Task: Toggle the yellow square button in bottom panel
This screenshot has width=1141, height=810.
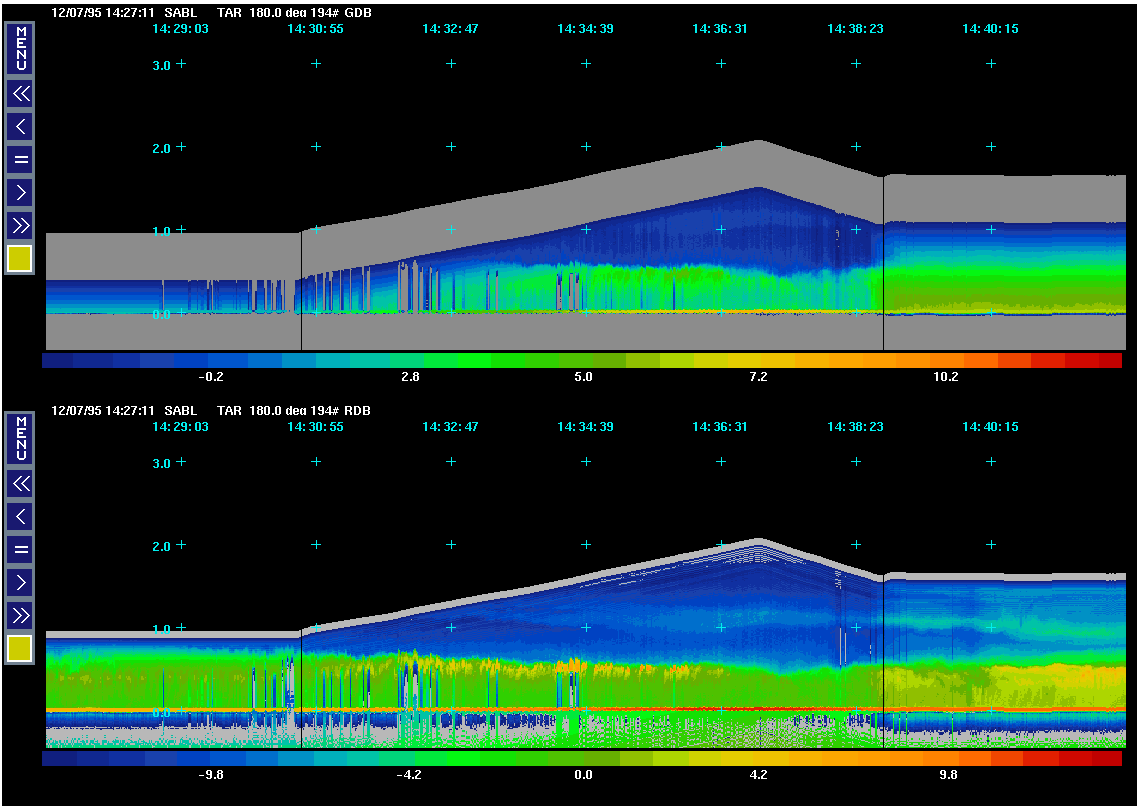Action: point(20,649)
